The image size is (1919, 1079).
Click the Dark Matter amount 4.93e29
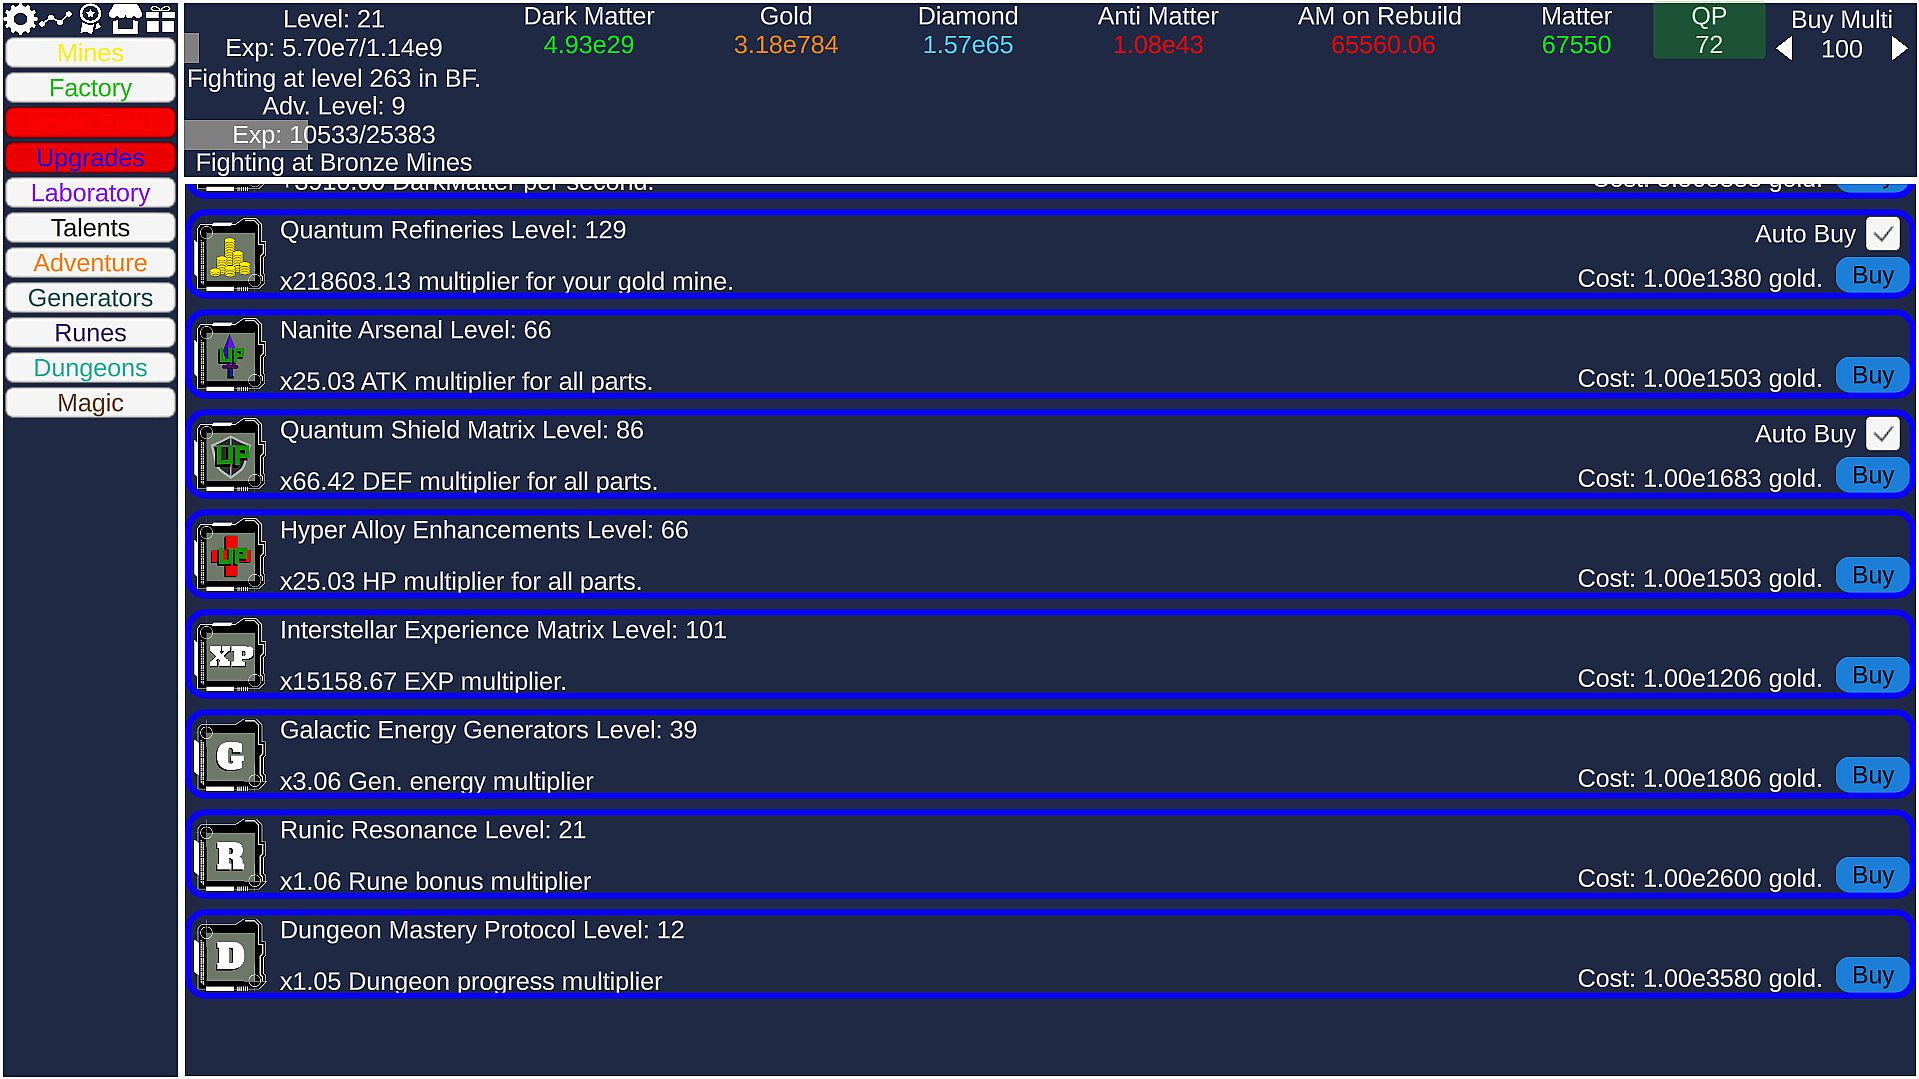(588, 45)
